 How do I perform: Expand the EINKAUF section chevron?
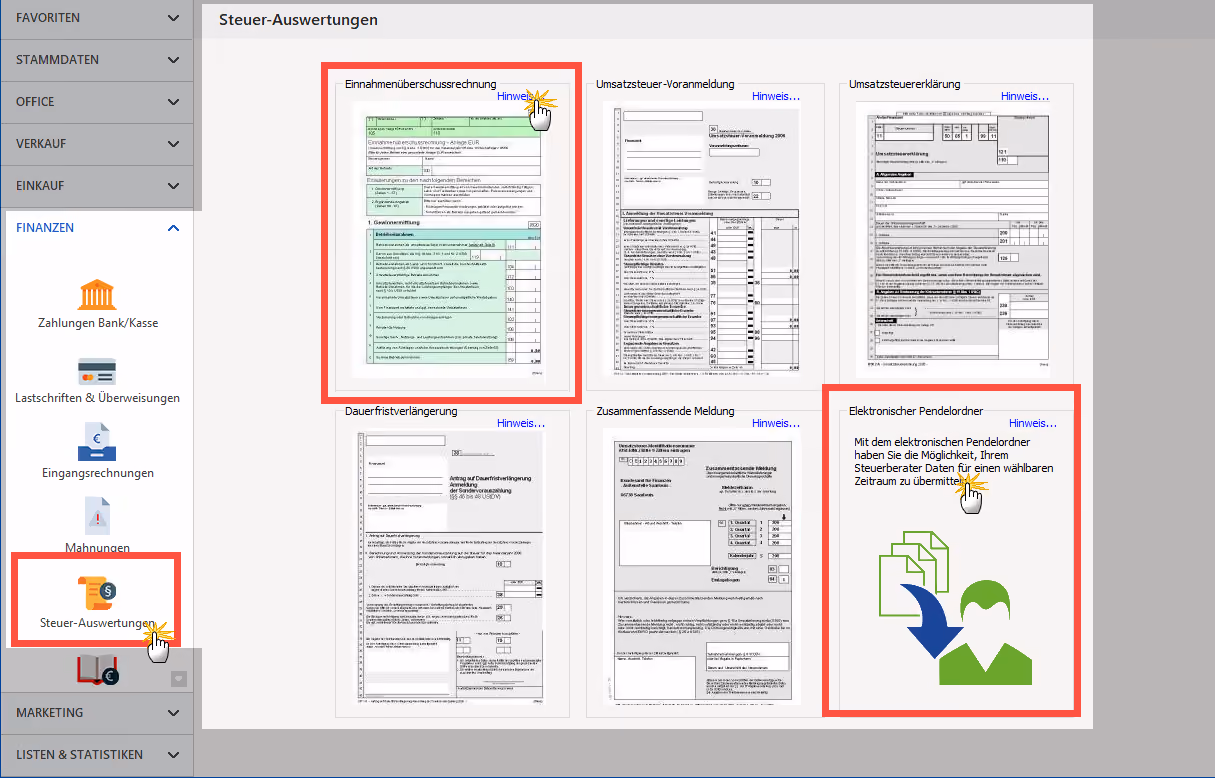(x=174, y=186)
